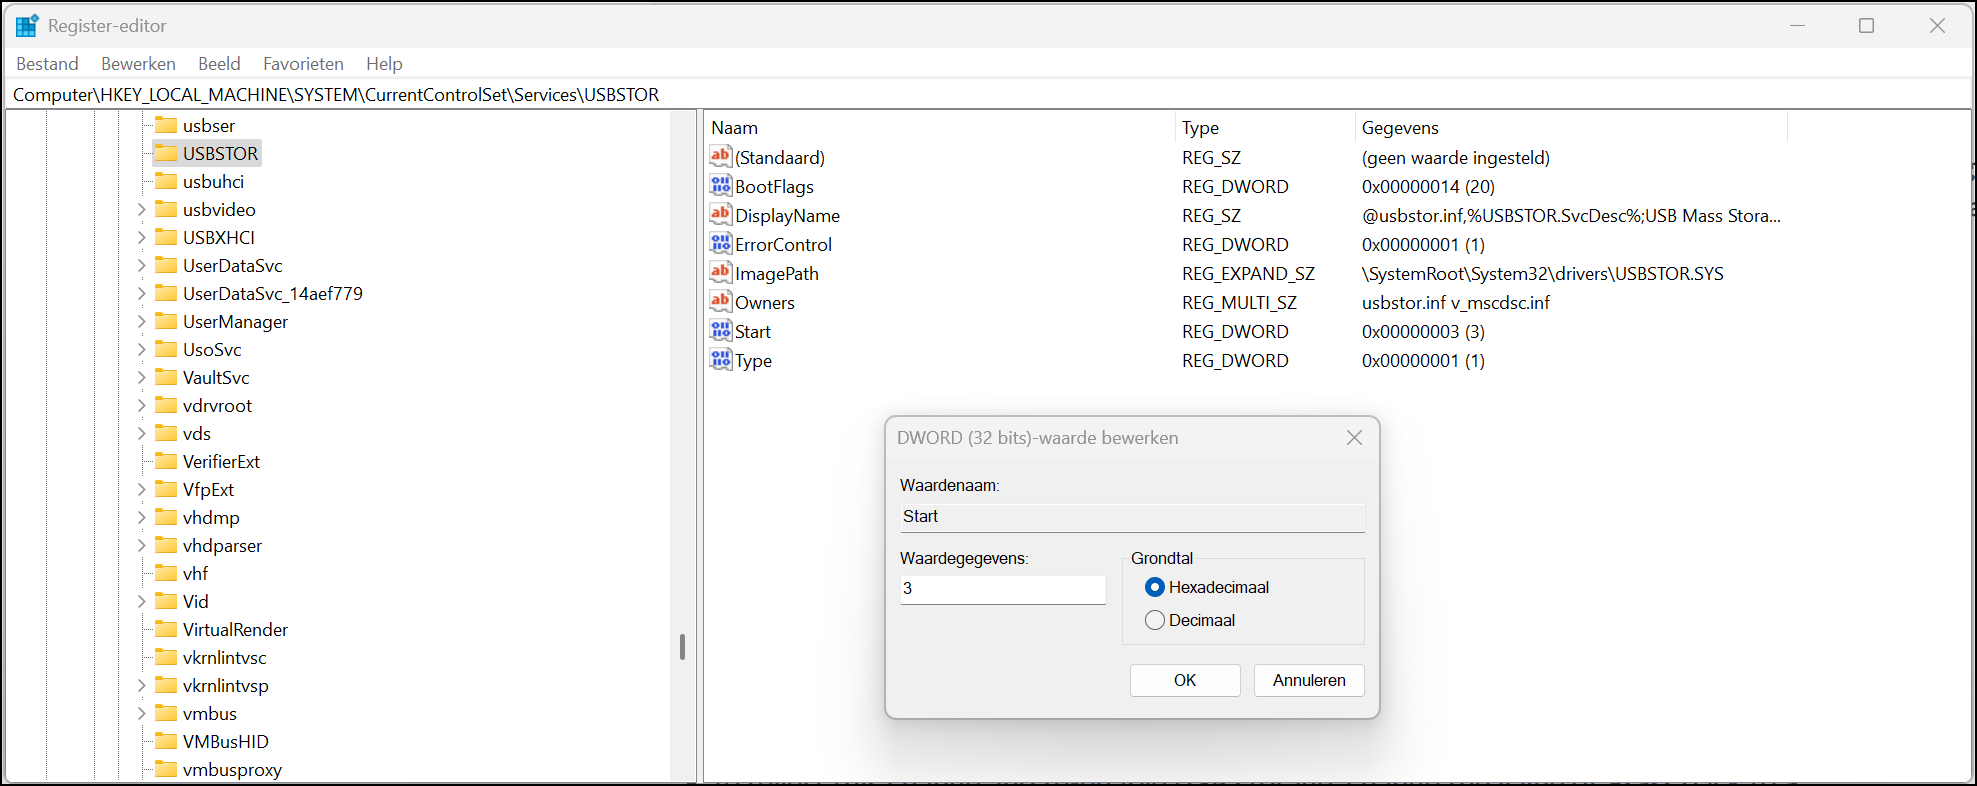Select the ErrorControl binary icon
Screen dimensions: 1977x786
(x=720, y=244)
